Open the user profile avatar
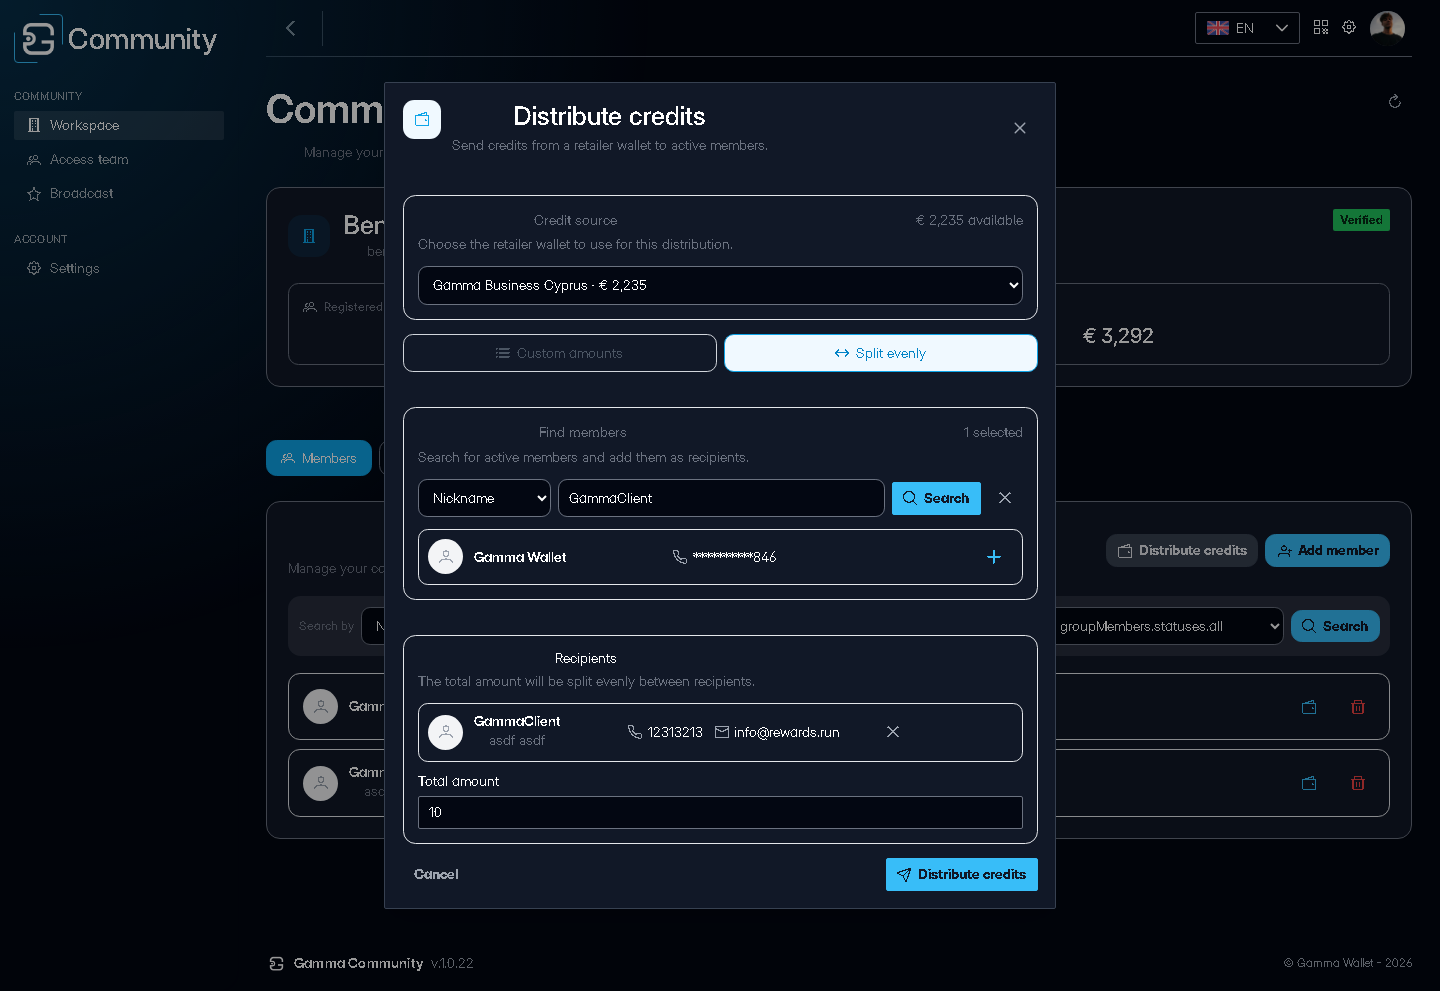 1387,28
